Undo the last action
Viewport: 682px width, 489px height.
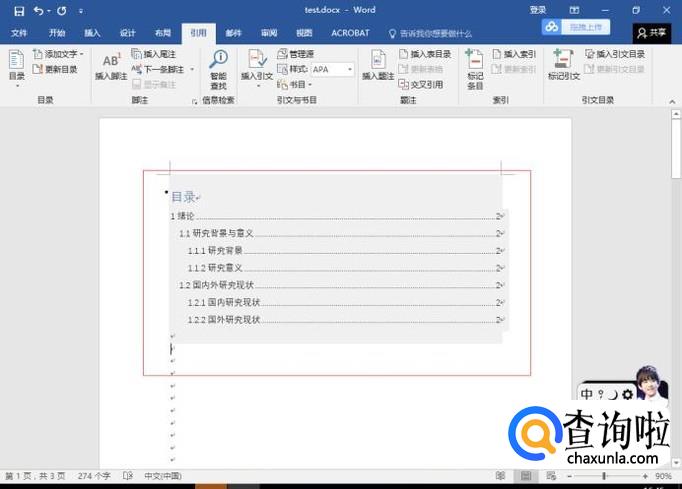click(x=38, y=11)
